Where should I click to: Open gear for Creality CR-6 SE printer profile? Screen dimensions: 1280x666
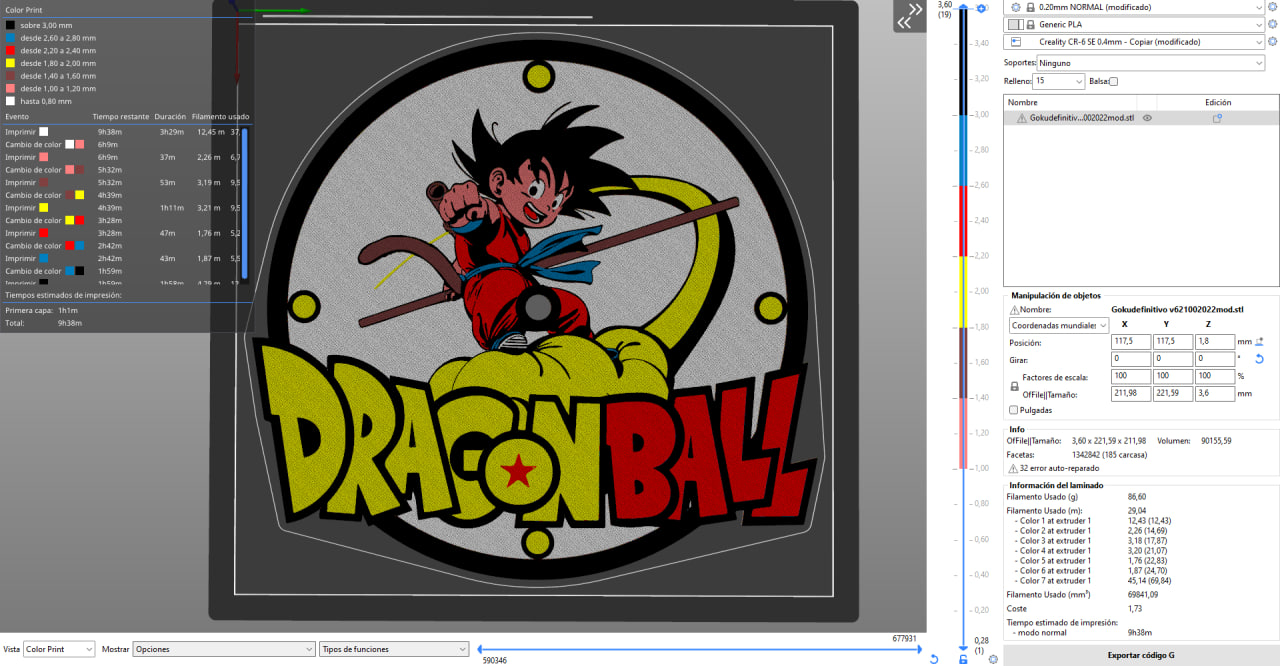pyautogui.click(x=1273, y=42)
